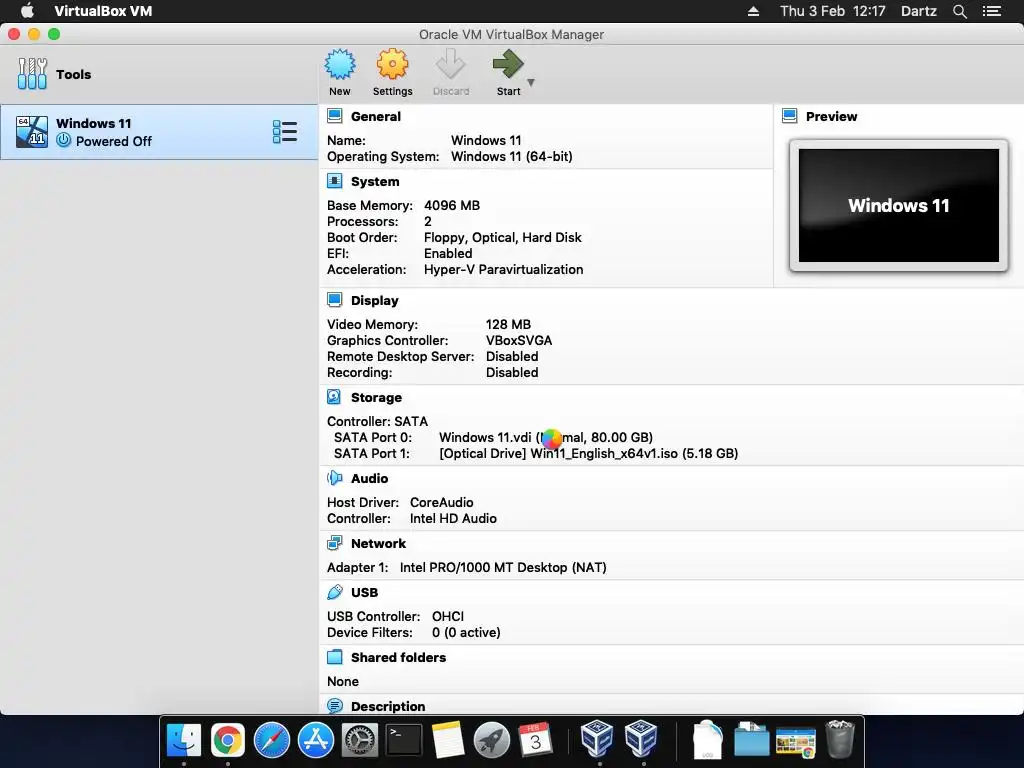1024x768 pixels.
Task: Click the General section icon
Action: (x=334, y=116)
